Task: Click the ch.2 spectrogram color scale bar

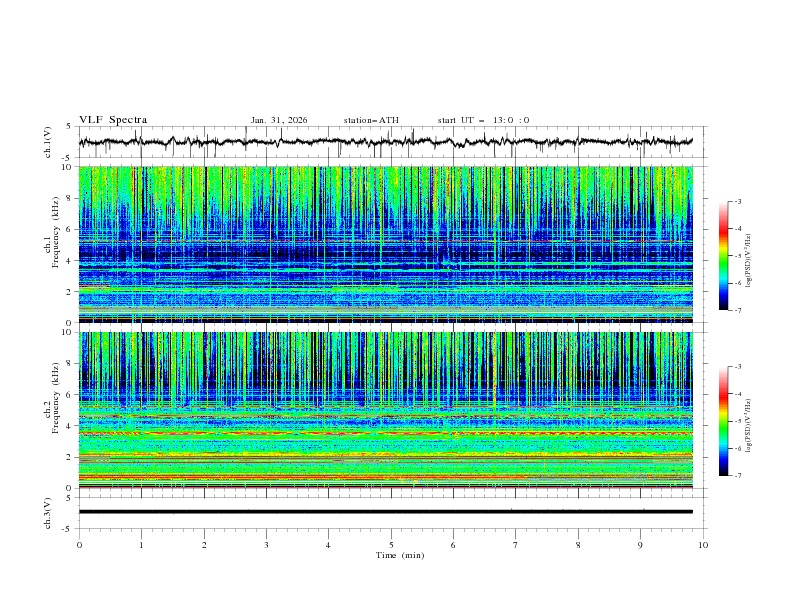Action: coord(723,421)
